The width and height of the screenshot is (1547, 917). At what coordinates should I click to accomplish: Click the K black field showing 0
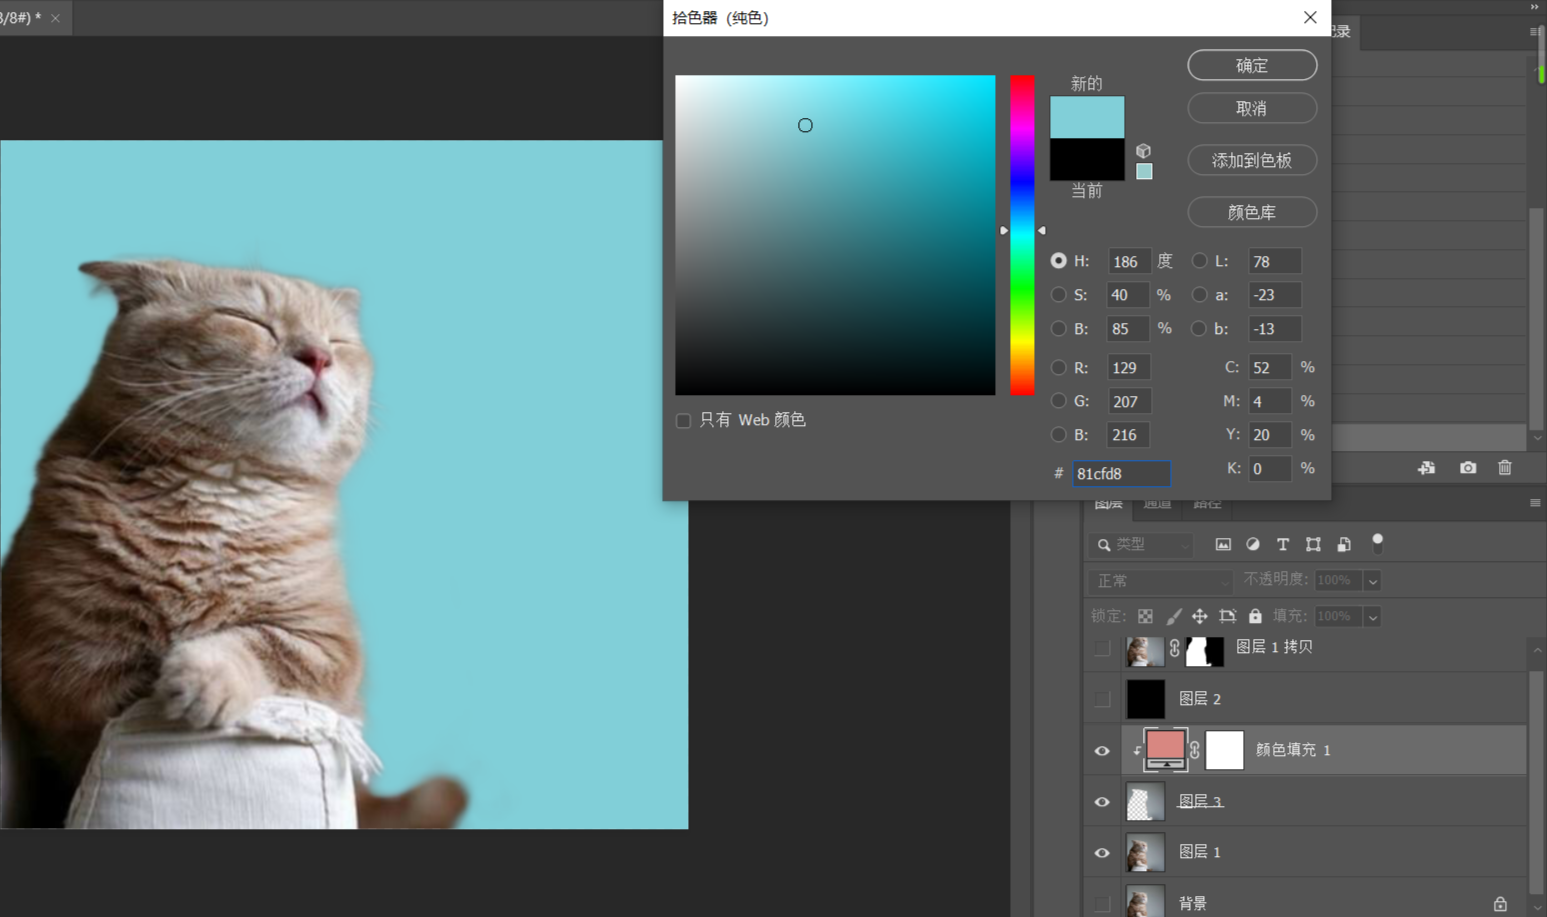[1270, 468]
